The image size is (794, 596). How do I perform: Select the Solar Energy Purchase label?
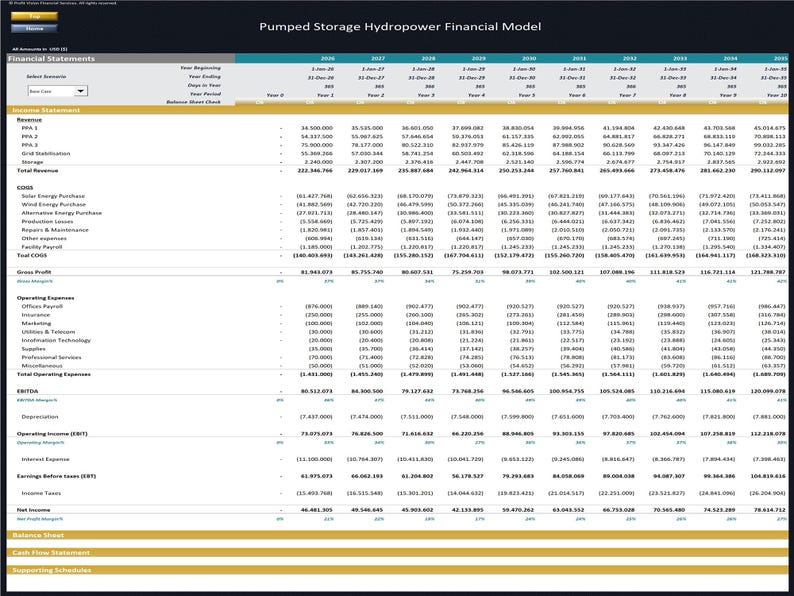click(53, 196)
